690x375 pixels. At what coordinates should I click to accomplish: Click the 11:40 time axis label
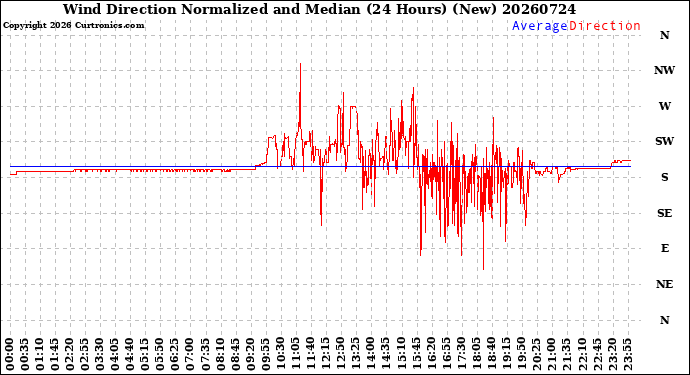point(311,354)
